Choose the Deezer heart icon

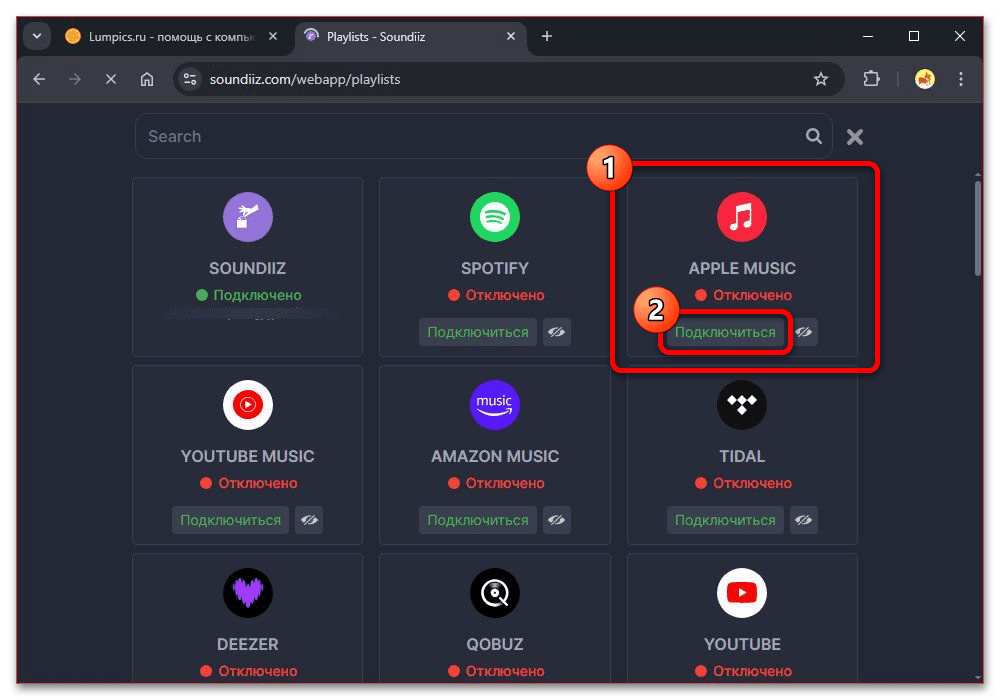[x=247, y=593]
